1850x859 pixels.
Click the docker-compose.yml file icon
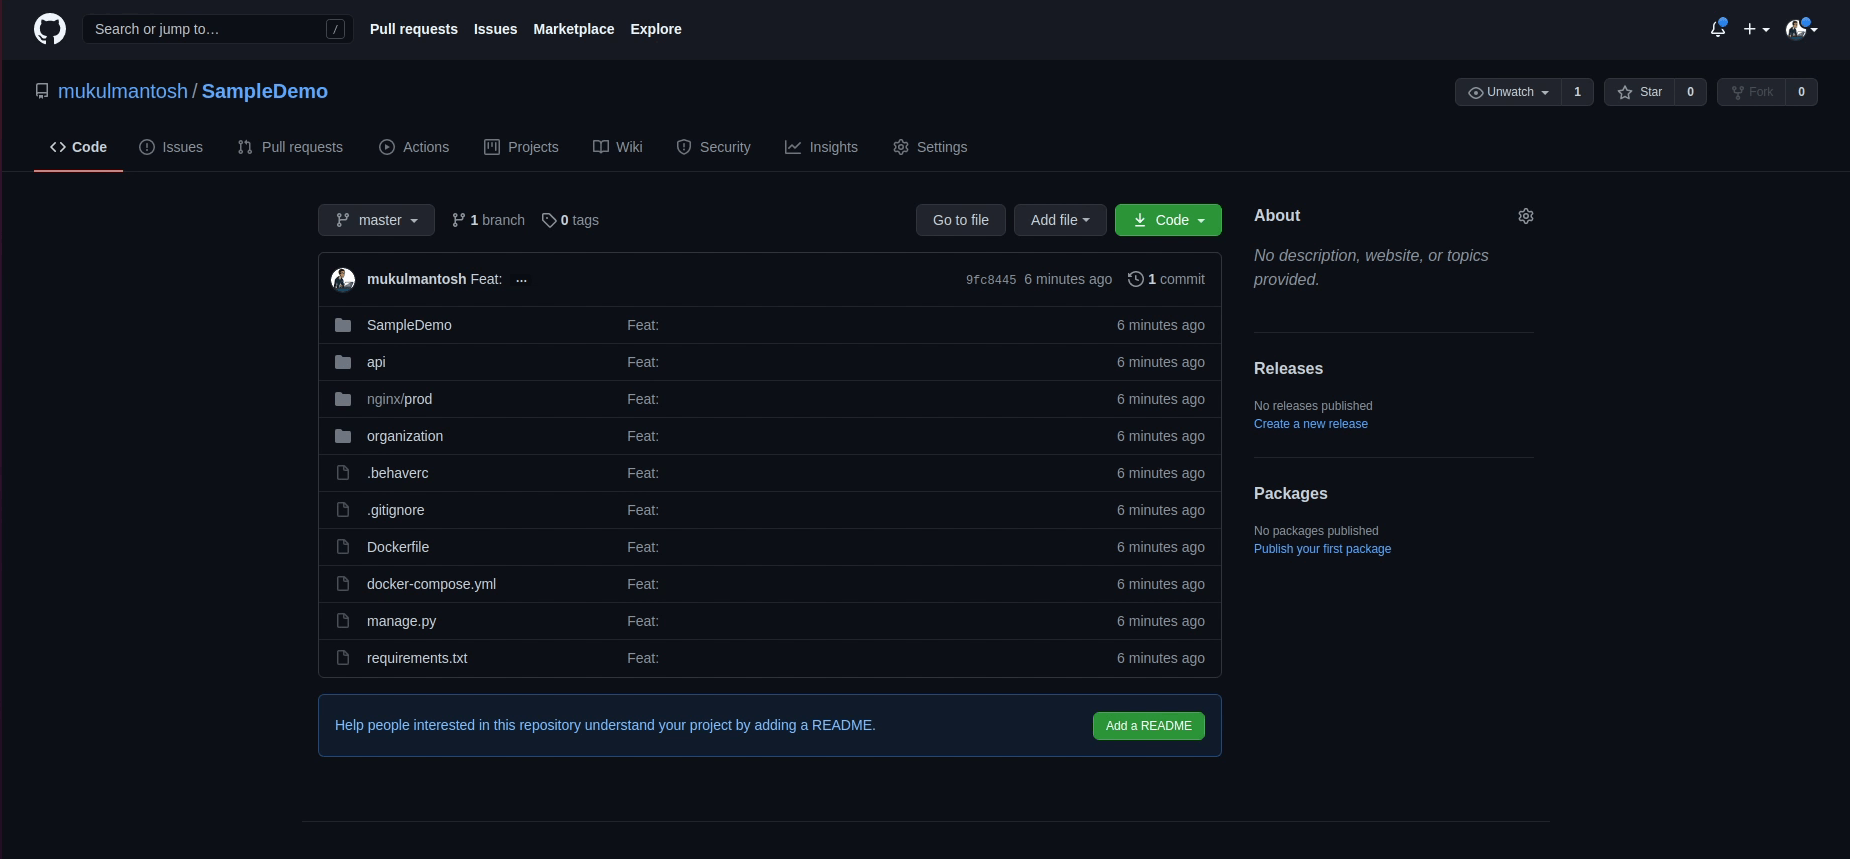(x=343, y=584)
